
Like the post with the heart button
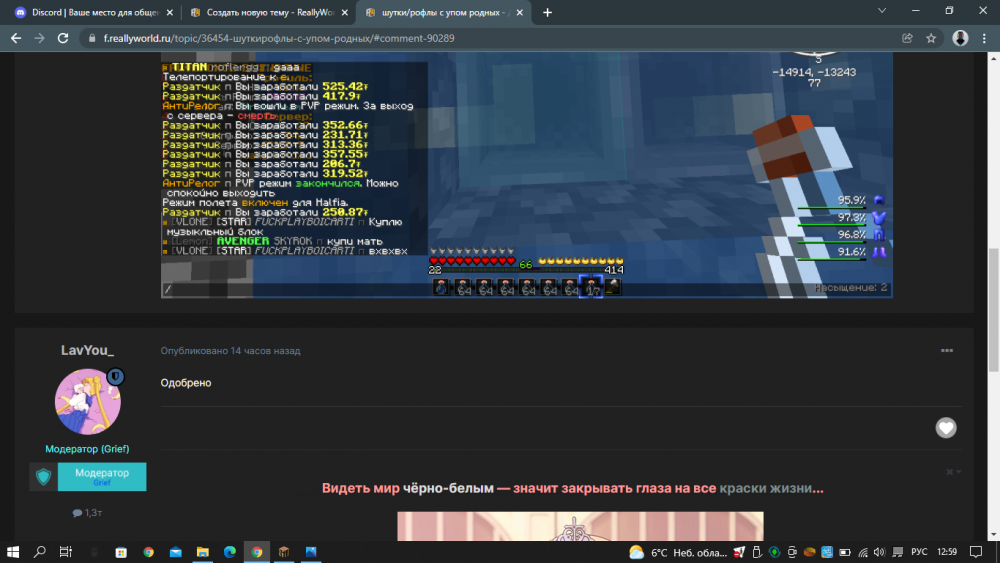(x=946, y=428)
